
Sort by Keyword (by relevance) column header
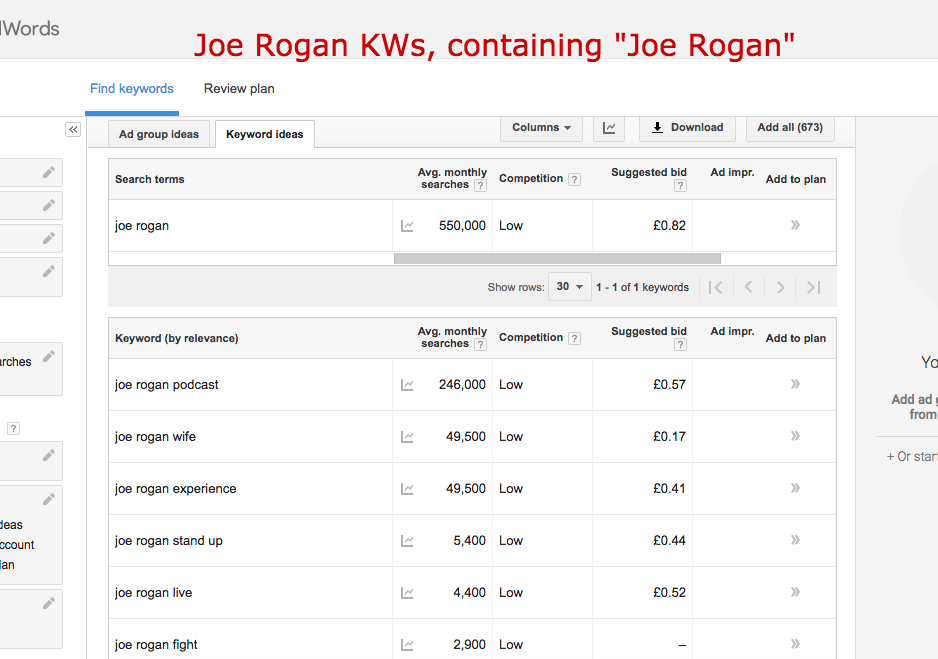[x=177, y=339]
